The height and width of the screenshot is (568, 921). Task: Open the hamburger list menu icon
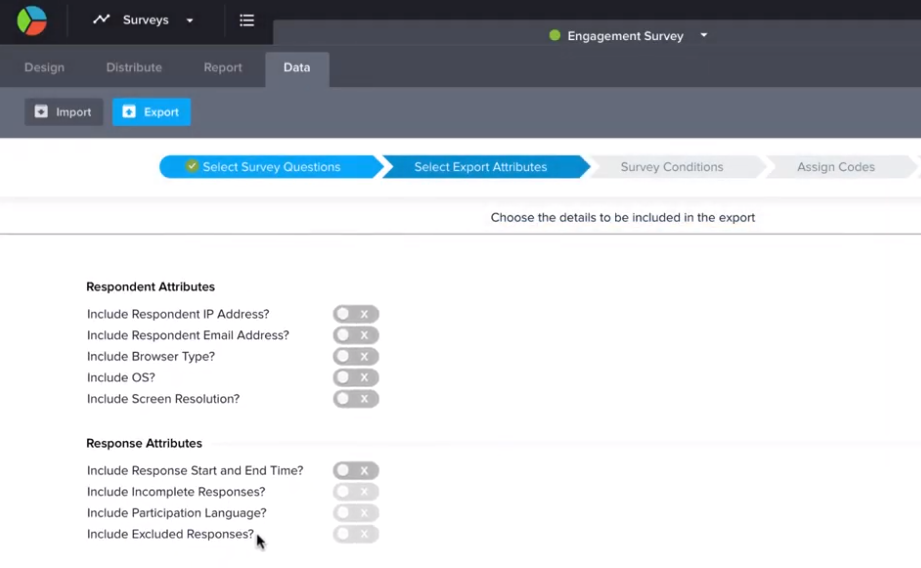(x=247, y=20)
